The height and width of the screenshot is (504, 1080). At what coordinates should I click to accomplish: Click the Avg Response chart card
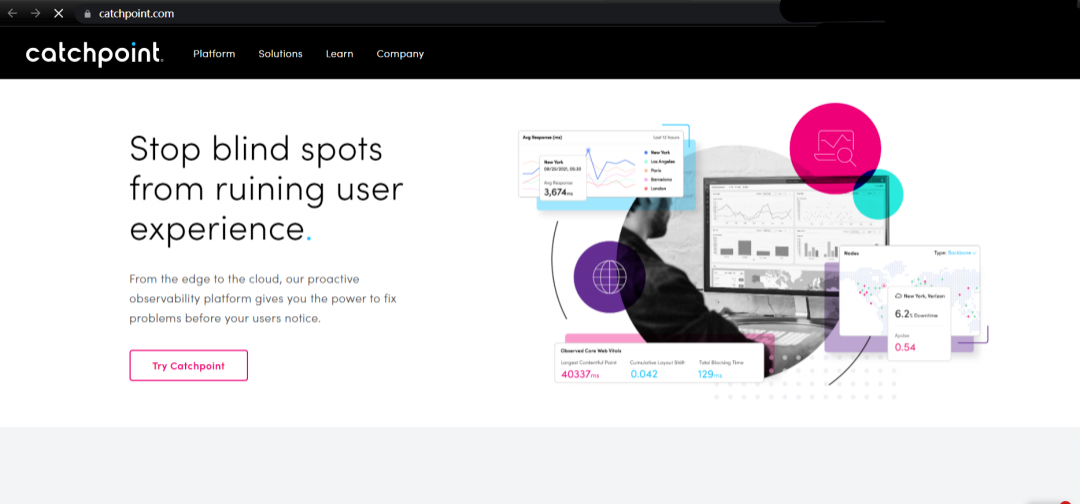click(x=601, y=164)
